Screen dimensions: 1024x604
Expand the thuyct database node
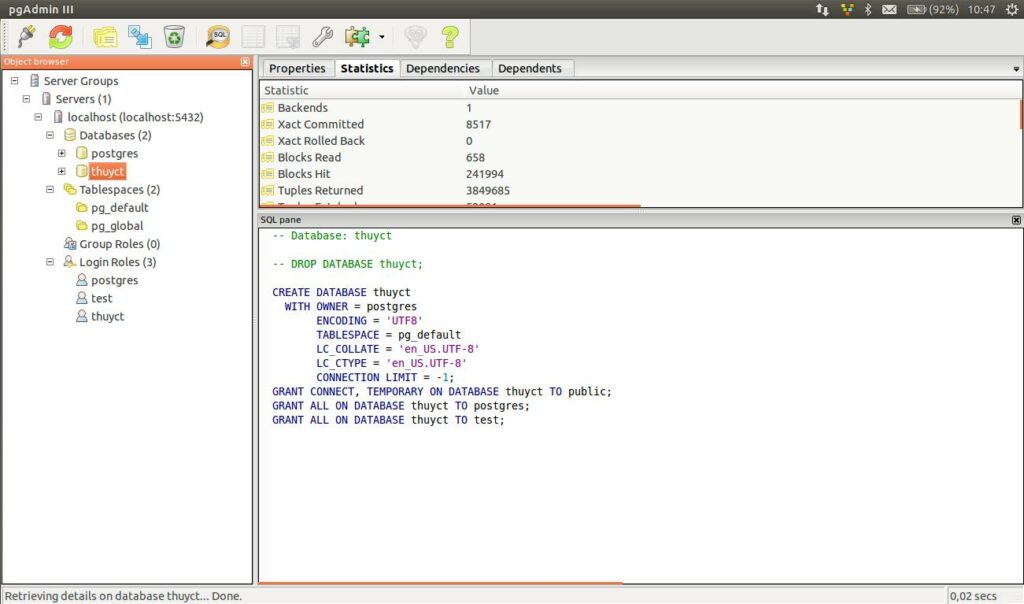61,171
